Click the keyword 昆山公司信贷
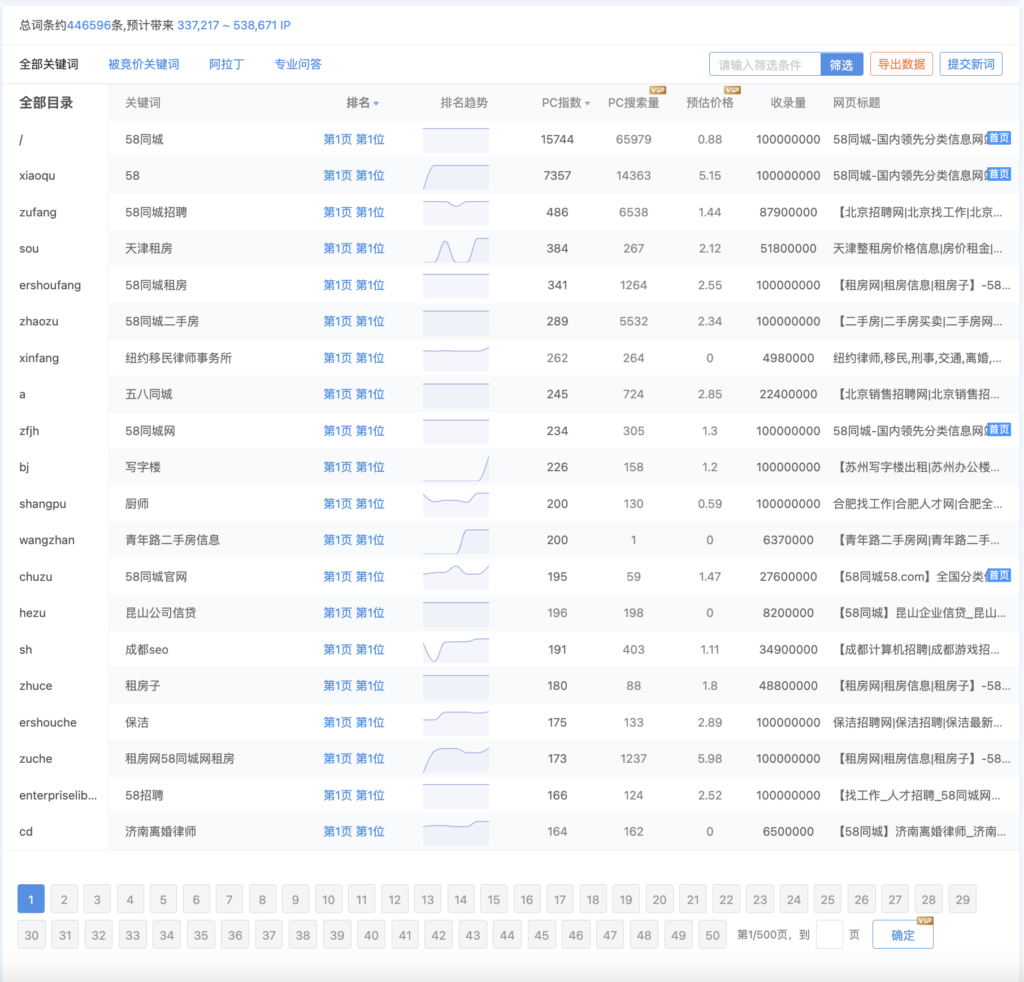The image size is (1024, 982). tap(161, 612)
